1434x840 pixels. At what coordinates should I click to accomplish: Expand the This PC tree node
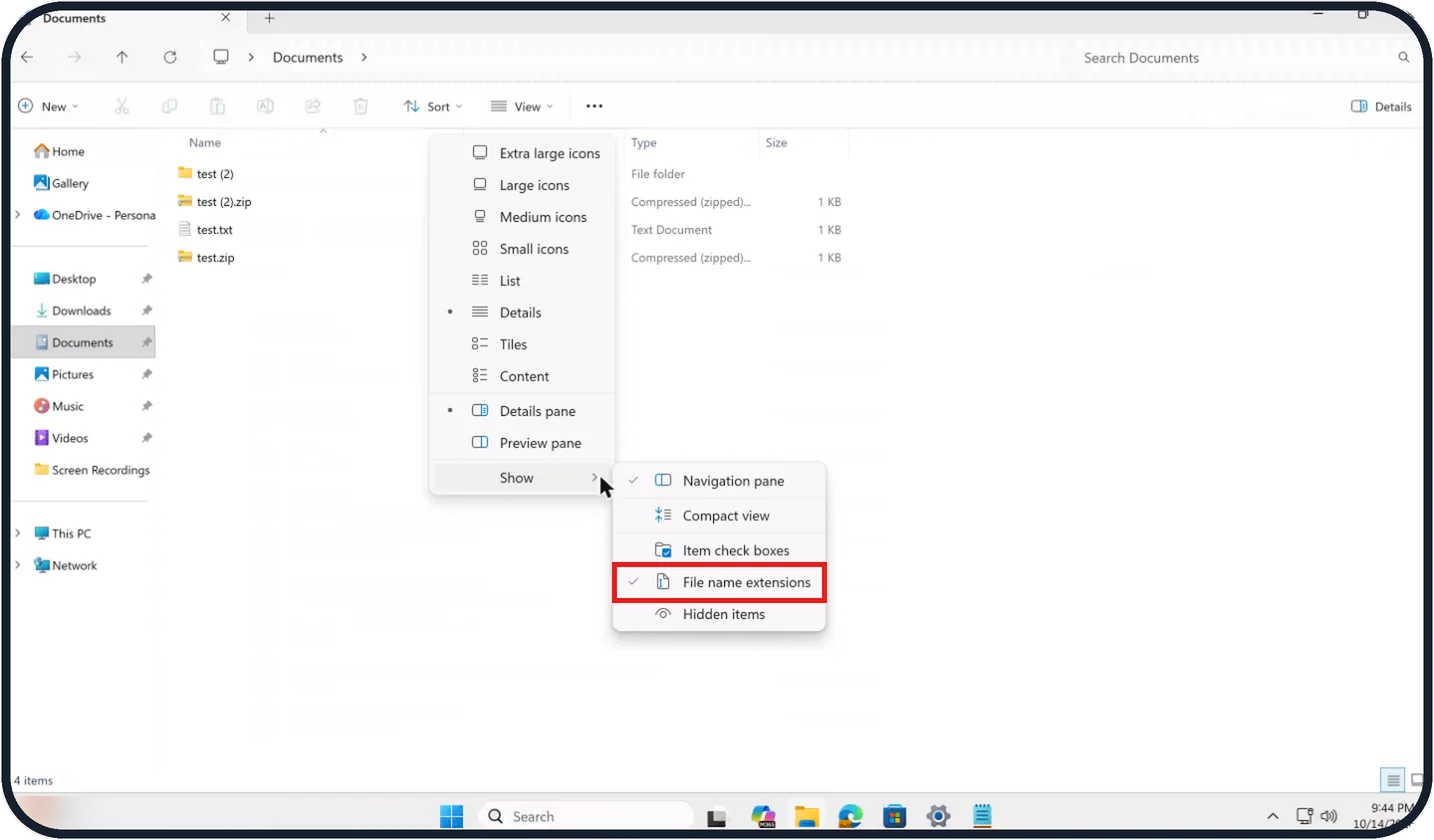18,534
